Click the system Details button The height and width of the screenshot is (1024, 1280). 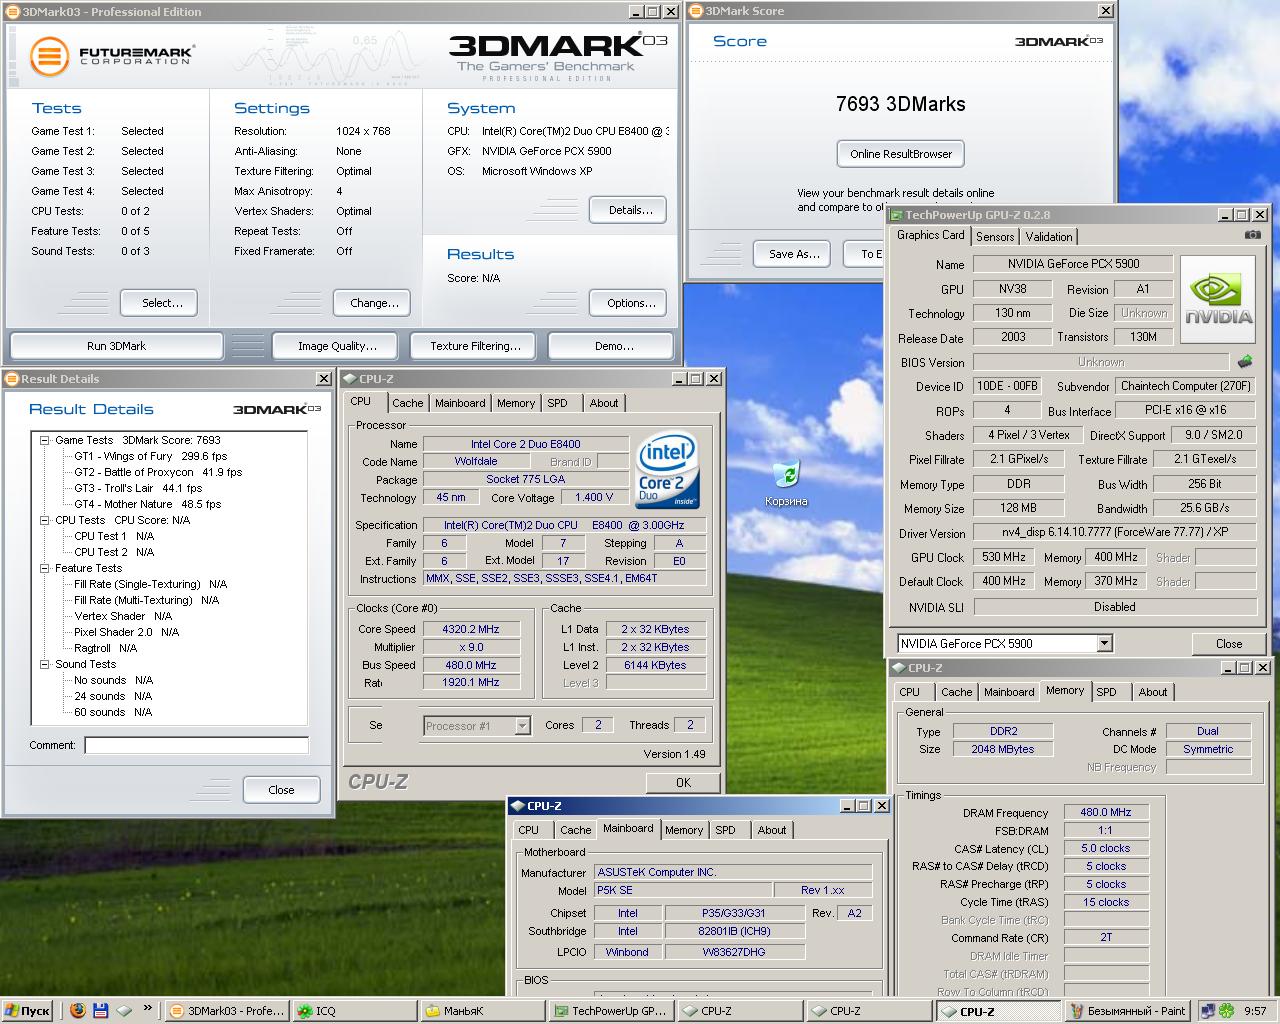(x=630, y=210)
